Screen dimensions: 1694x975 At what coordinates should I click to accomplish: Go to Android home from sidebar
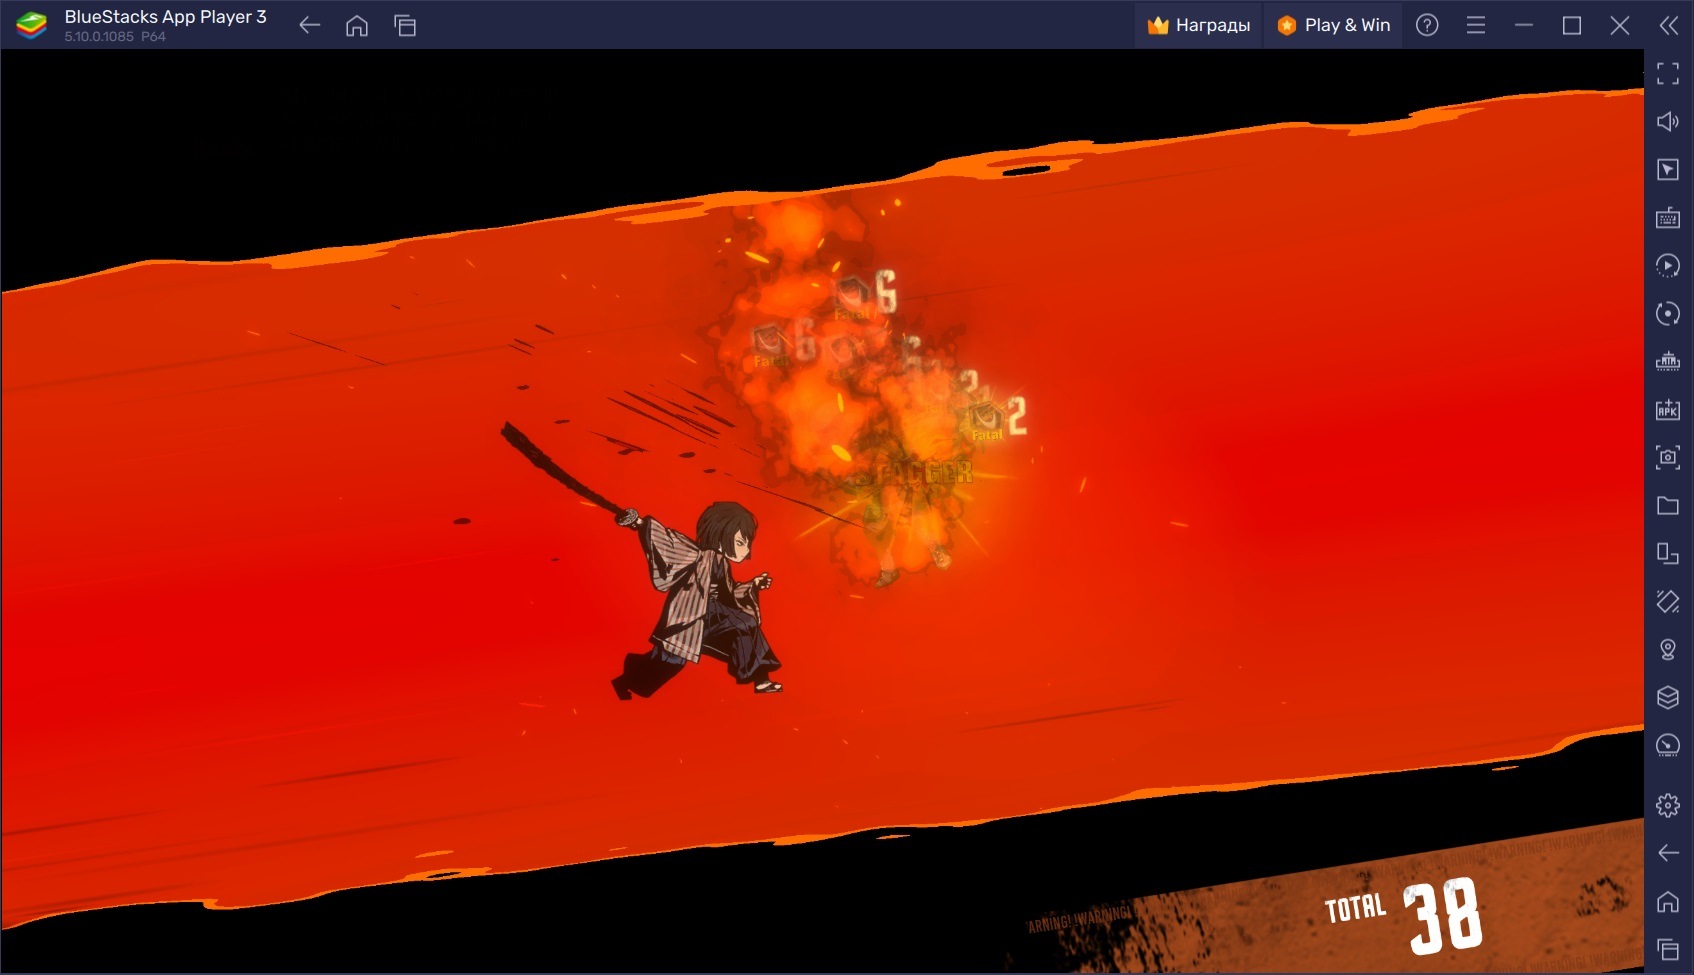tap(1667, 902)
